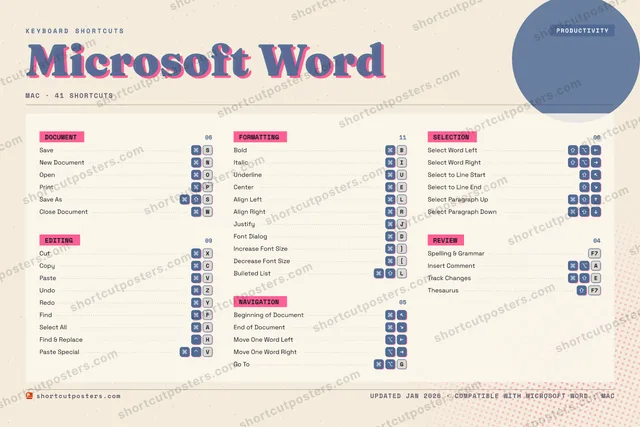This screenshot has width=640, height=427.
Task: Click the 'UPDATED JAN 2026' footer text
Action: [405, 396]
